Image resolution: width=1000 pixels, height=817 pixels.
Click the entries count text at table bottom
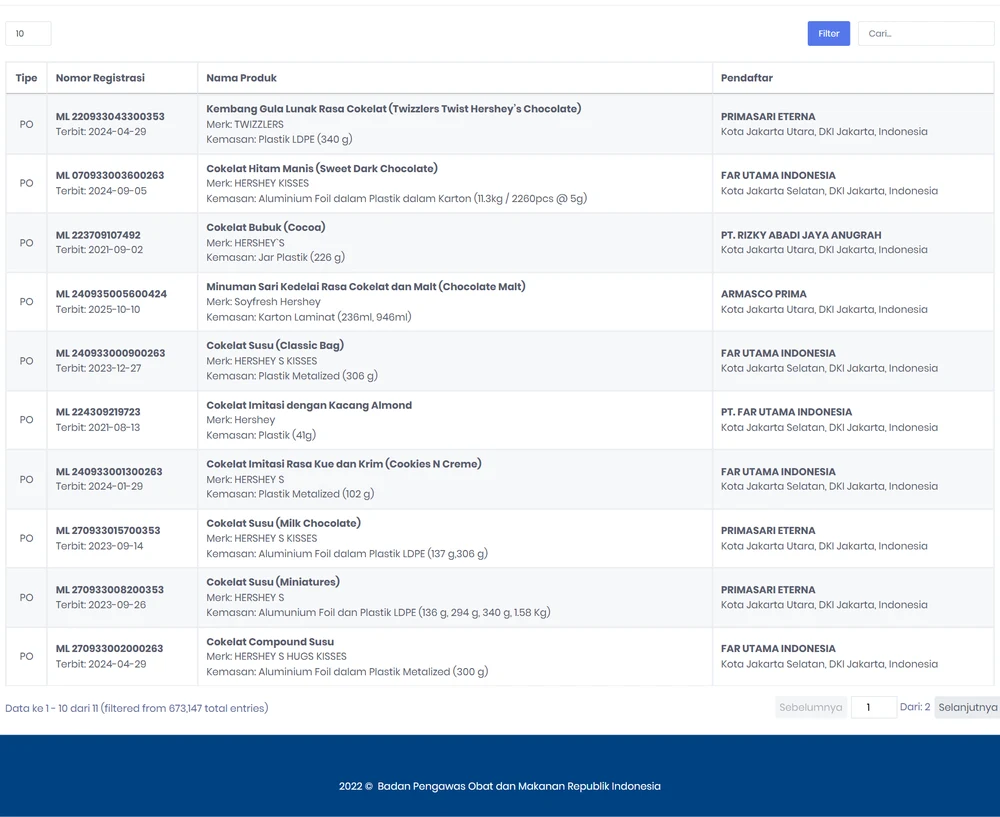coord(136,708)
